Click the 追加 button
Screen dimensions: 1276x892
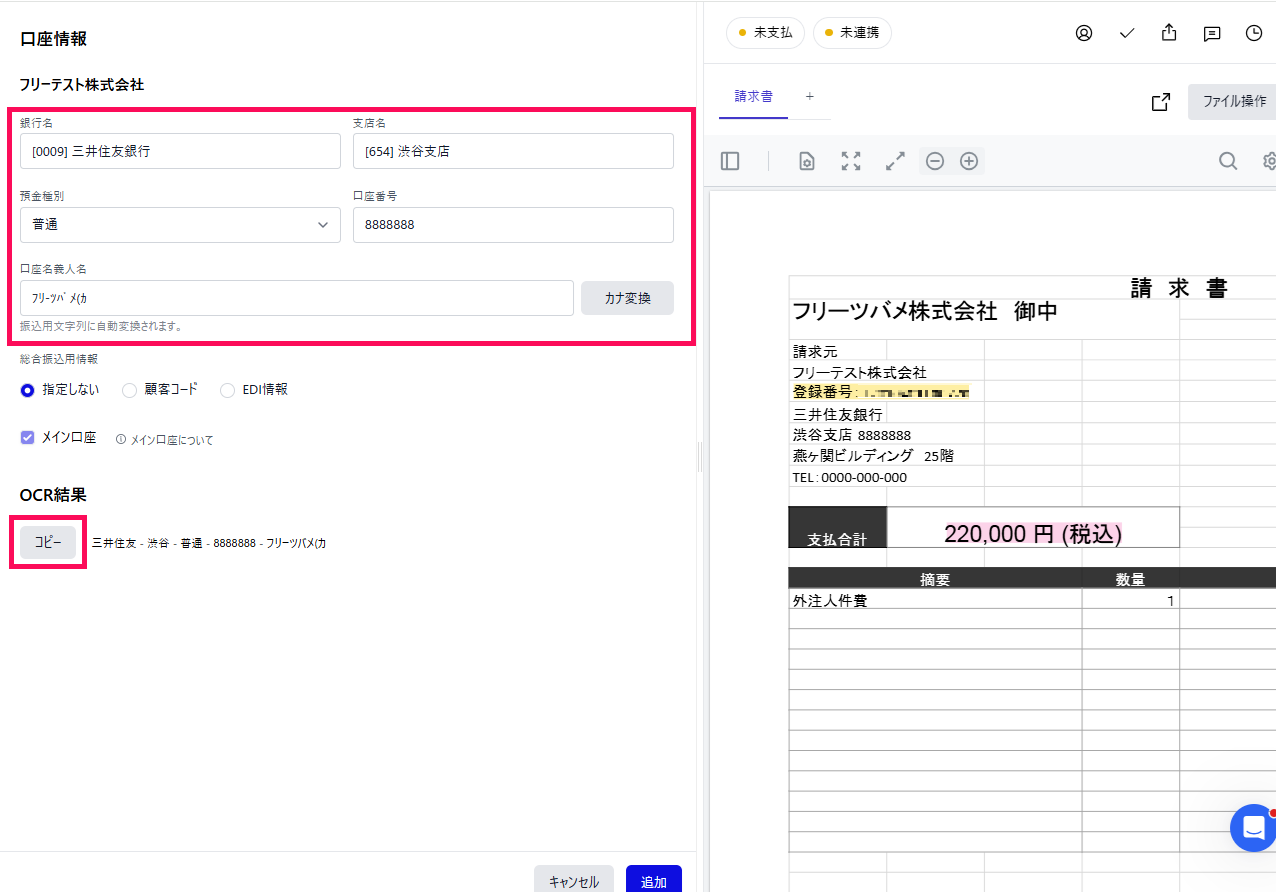click(654, 881)
